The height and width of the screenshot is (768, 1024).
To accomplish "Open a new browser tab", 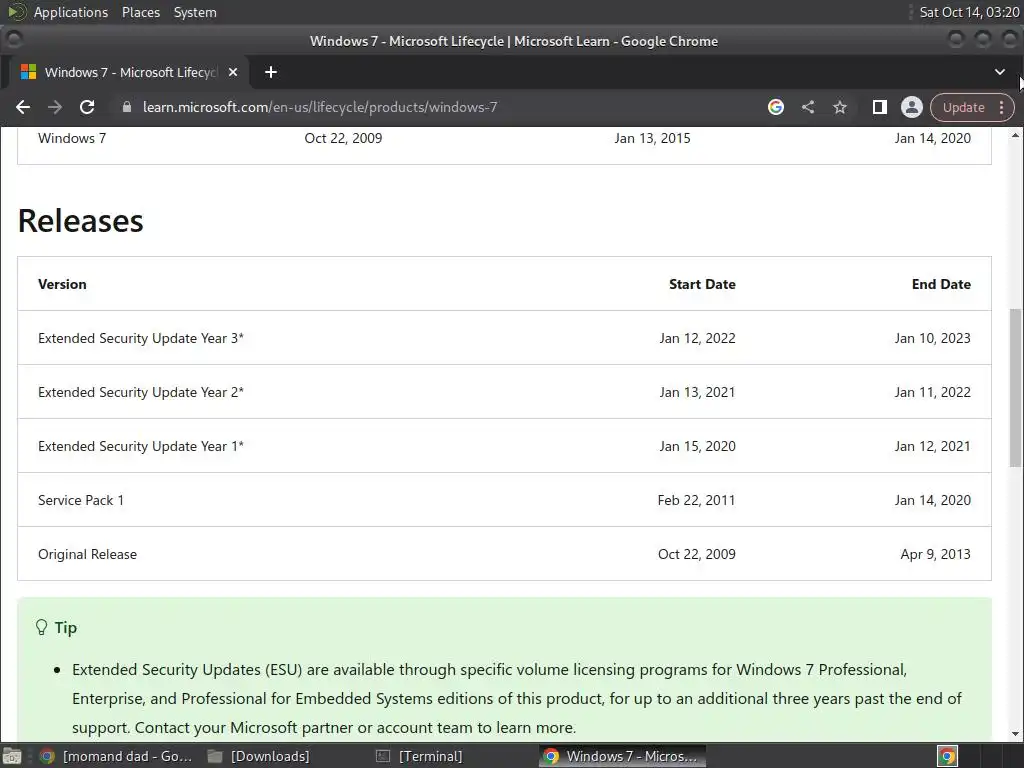I will click(x=270, y=72).
